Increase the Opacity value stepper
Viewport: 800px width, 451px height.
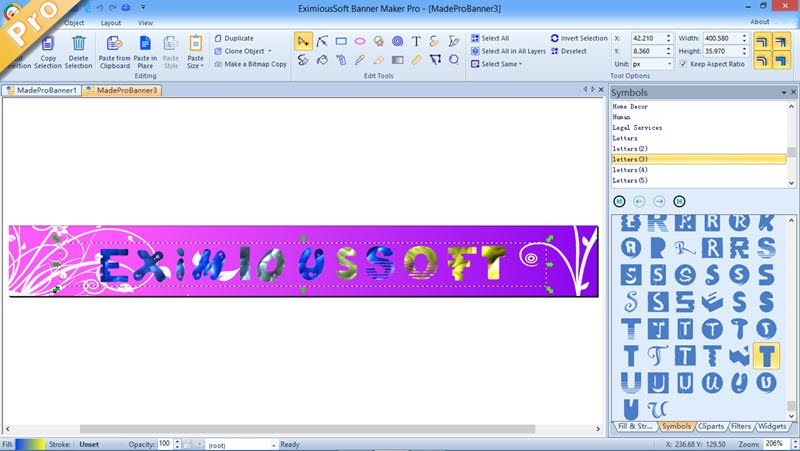pos(178,442)
